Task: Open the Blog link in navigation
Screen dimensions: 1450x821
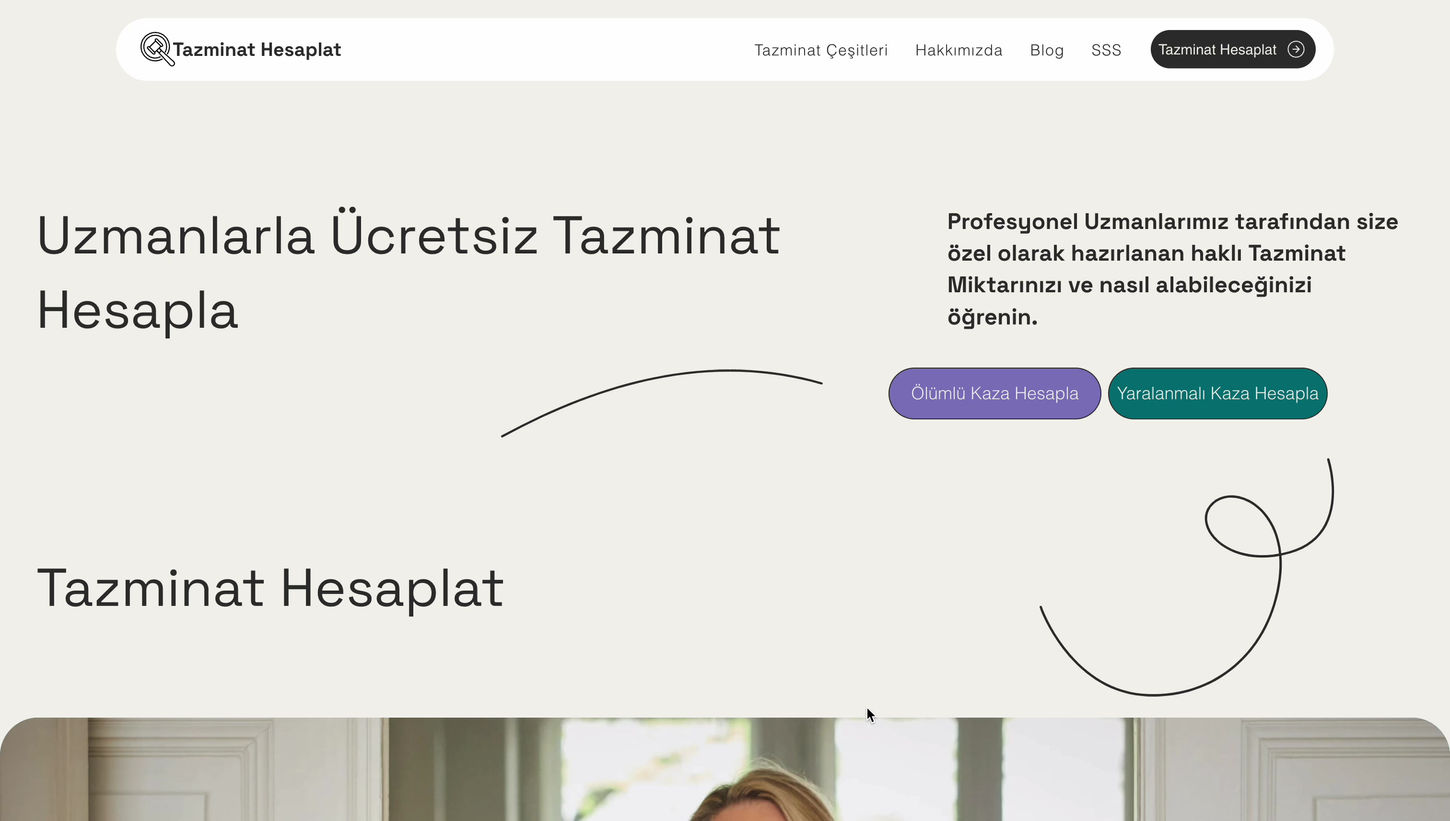Action: tap(1047, 50)
